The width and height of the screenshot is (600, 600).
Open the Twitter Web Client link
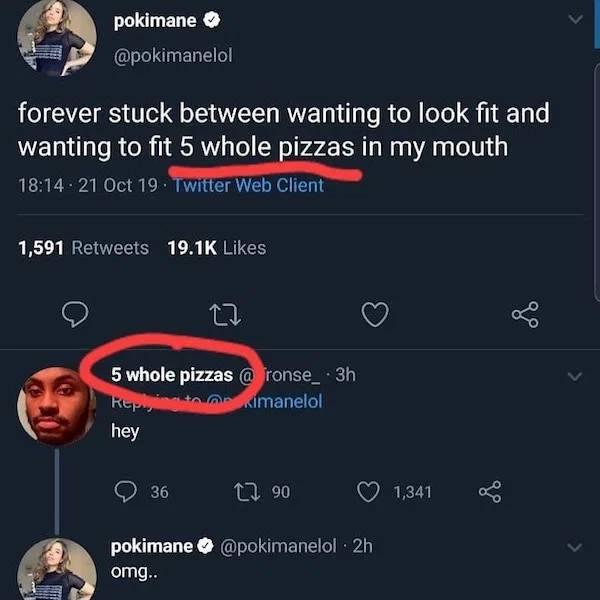(248, 185)
